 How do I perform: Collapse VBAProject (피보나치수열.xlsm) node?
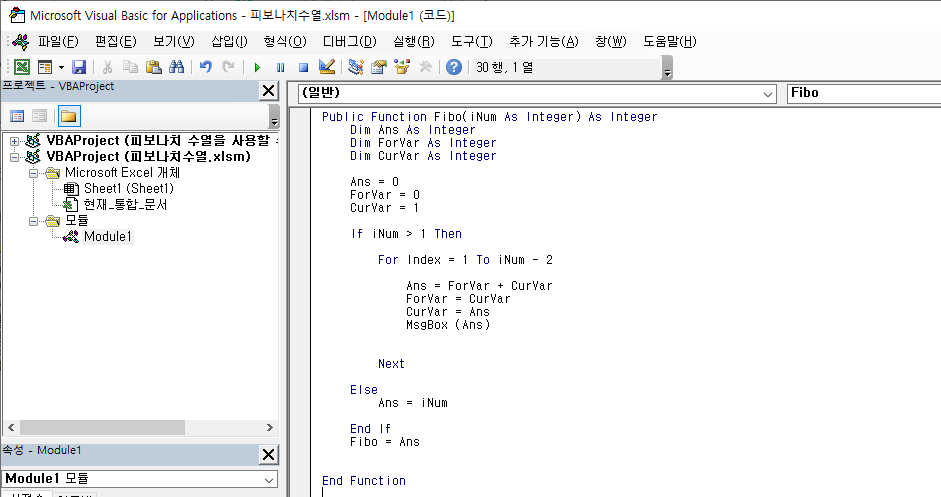coord(14,157)
